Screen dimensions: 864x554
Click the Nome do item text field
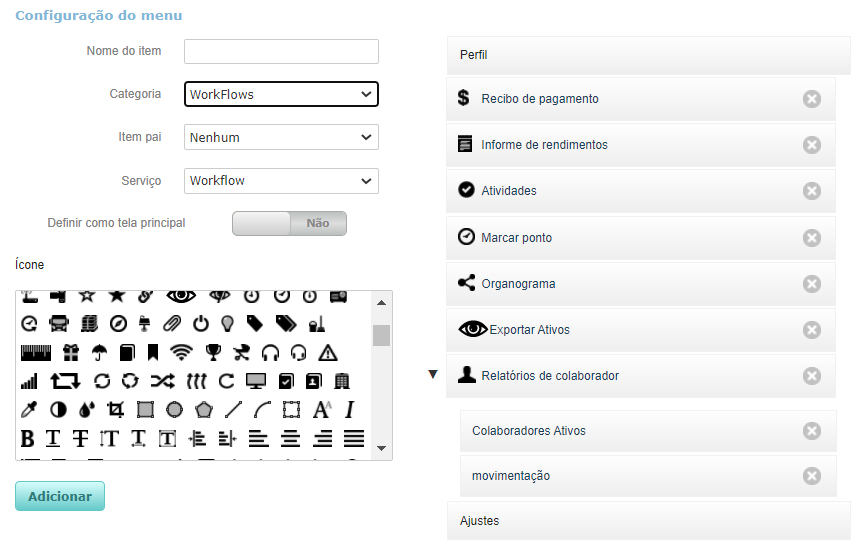pyautogui.click(x=281, y=51)
